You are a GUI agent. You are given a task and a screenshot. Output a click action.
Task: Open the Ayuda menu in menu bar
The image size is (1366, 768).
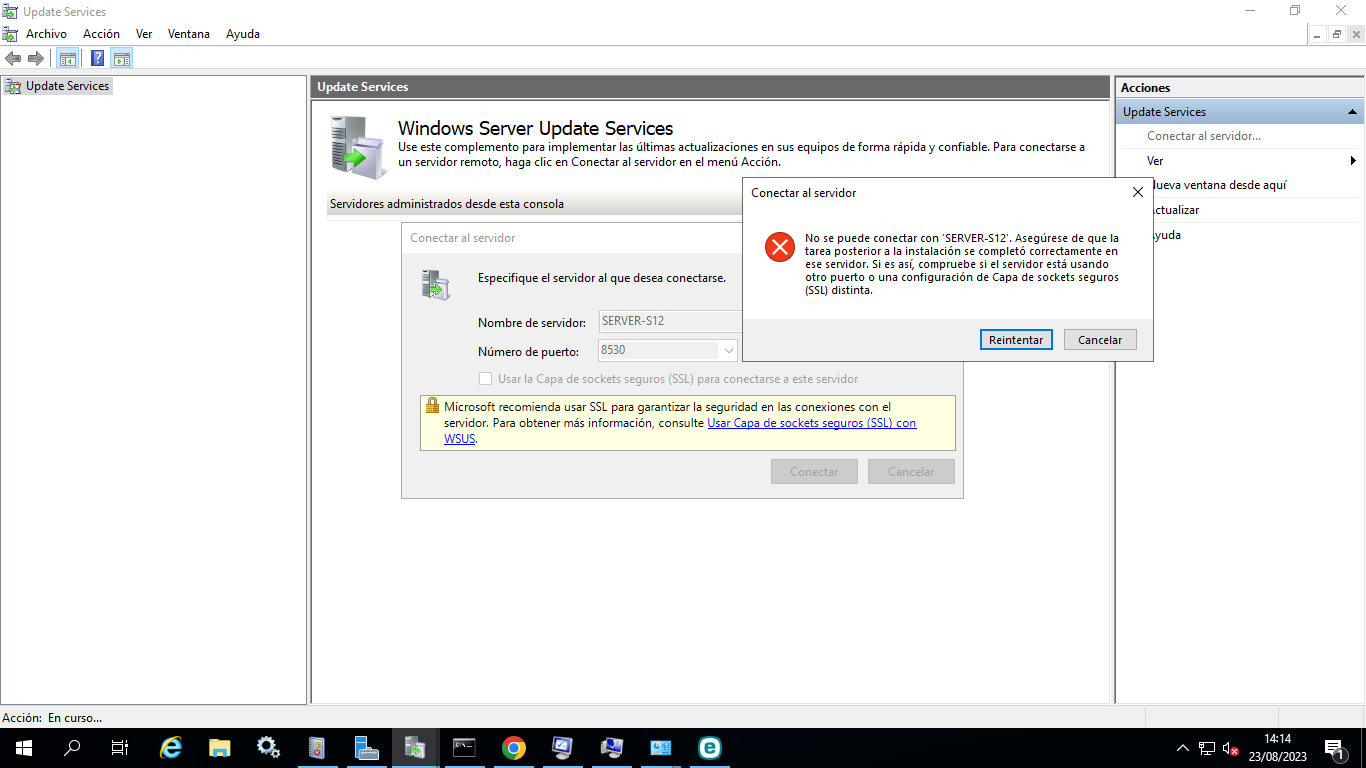tap(243, 34)
